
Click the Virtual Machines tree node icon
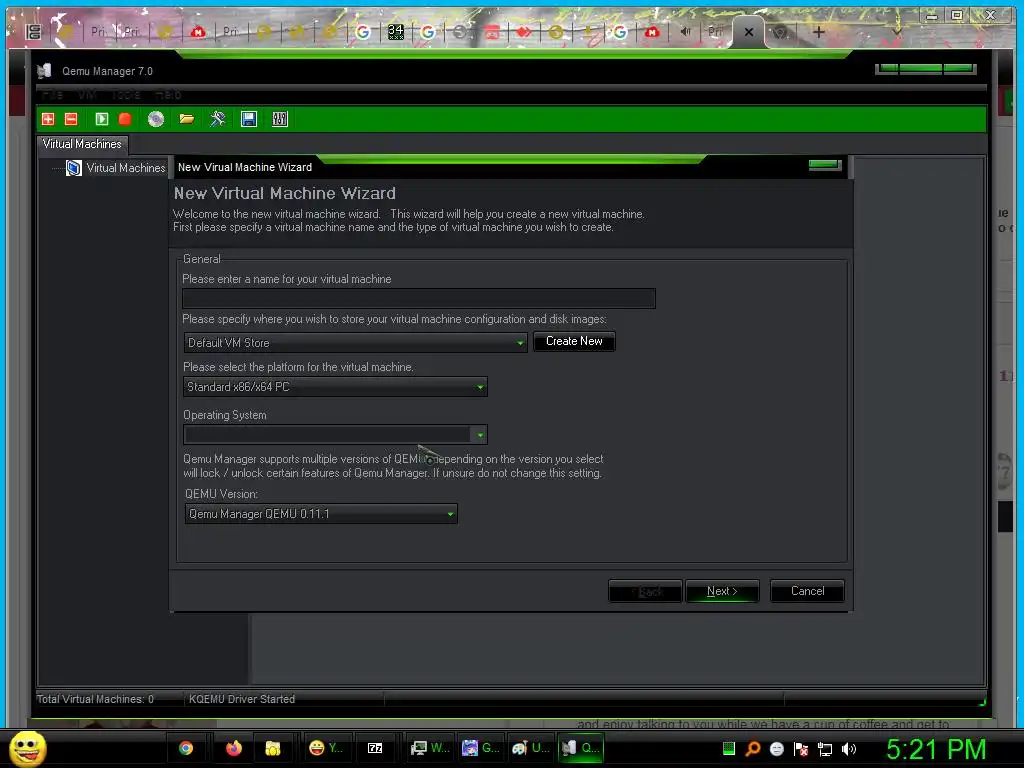pos(74,168)
